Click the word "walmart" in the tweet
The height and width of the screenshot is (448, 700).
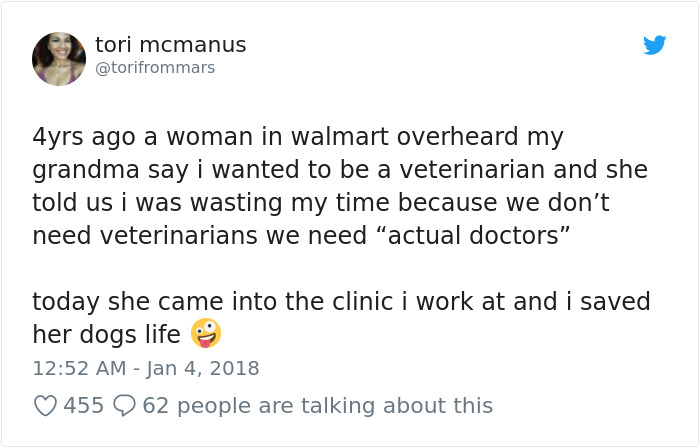(x=340, y=136)
